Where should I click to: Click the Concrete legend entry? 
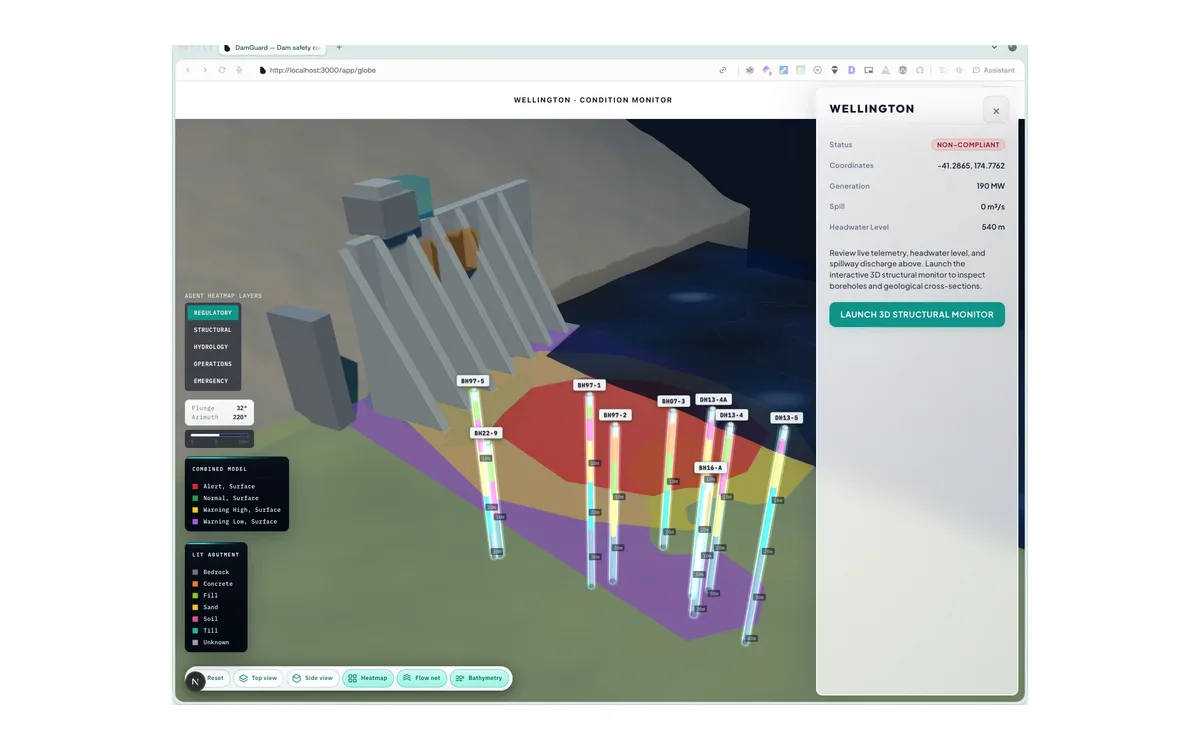[213, 584]
